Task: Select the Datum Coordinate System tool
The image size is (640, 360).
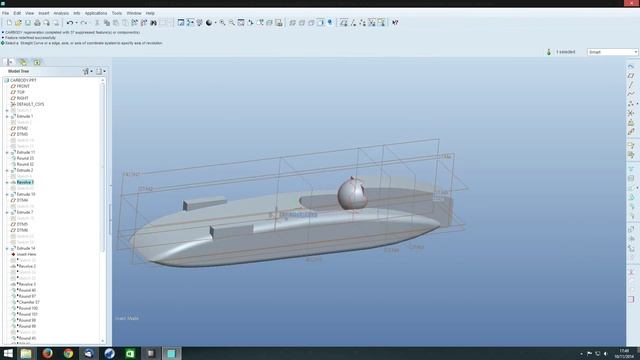Action: (631, 113)
